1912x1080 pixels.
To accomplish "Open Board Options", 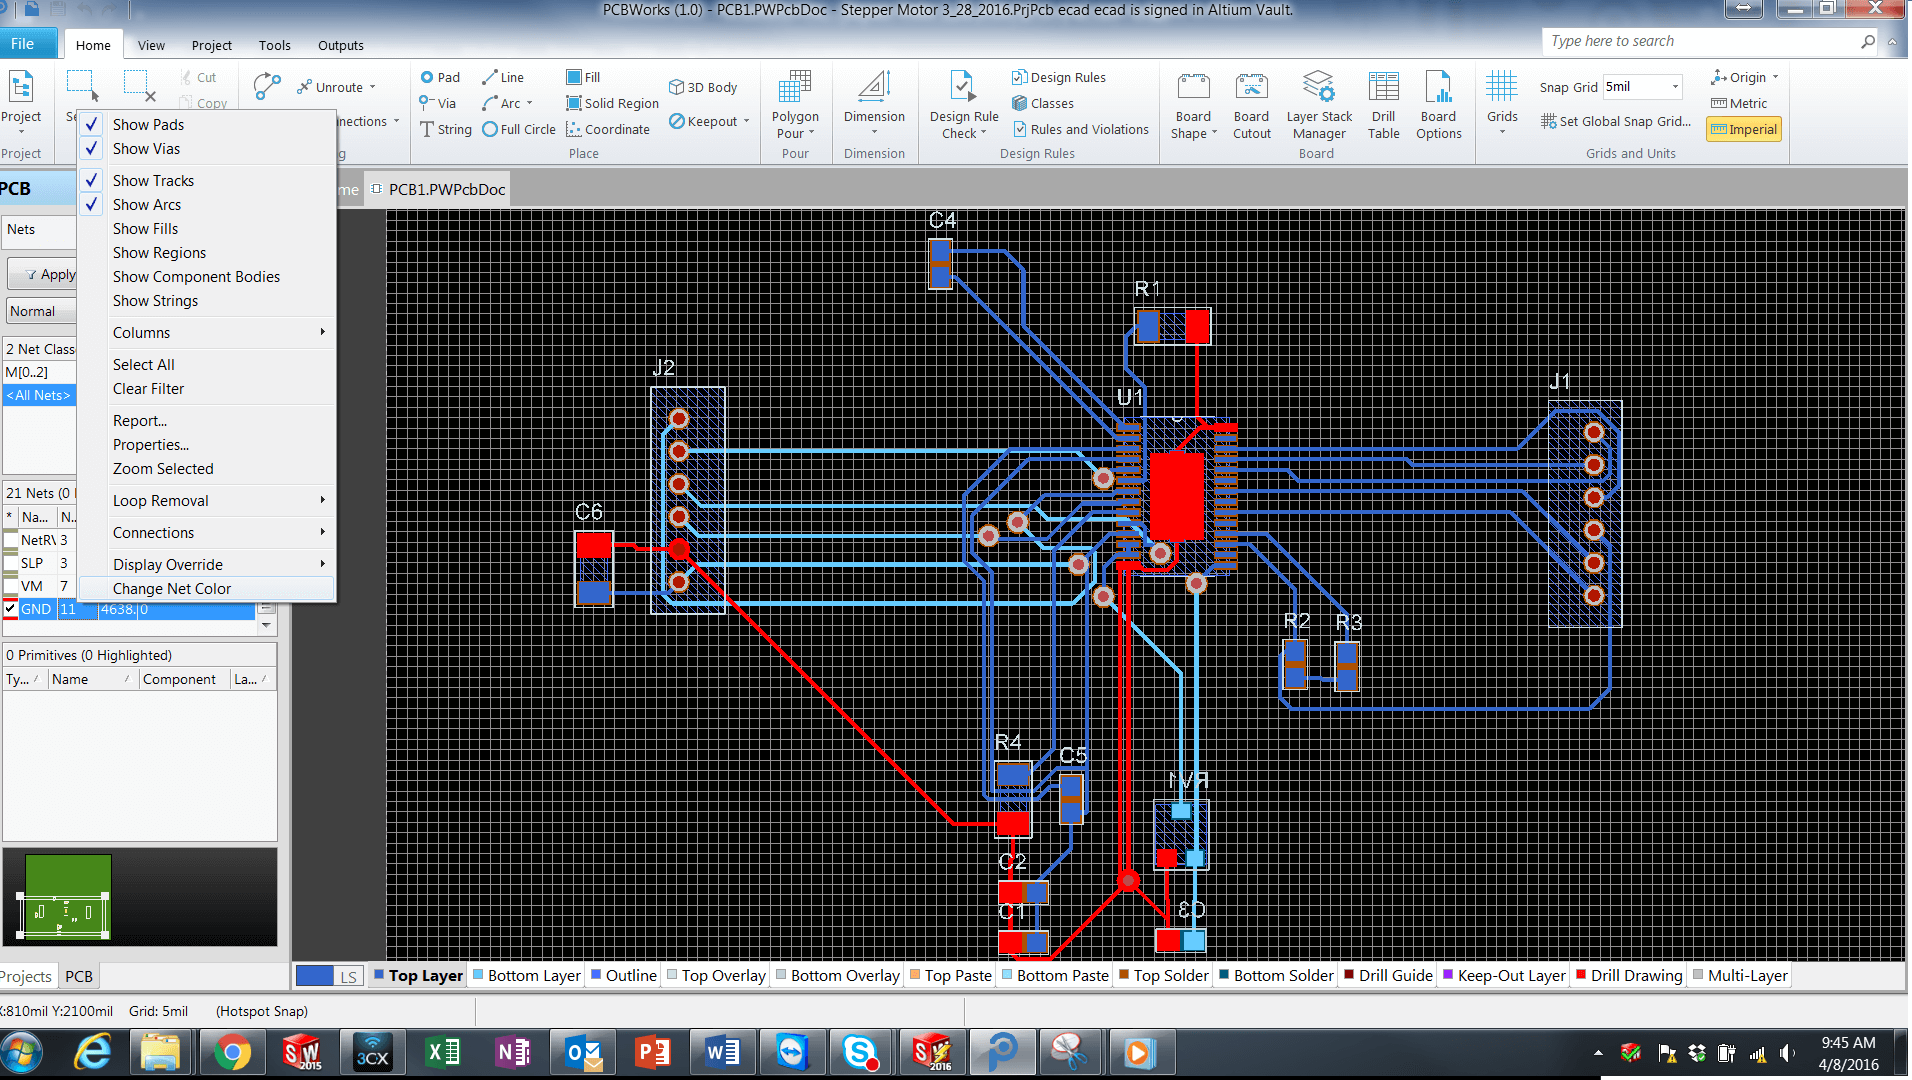I will [1438, 105].
